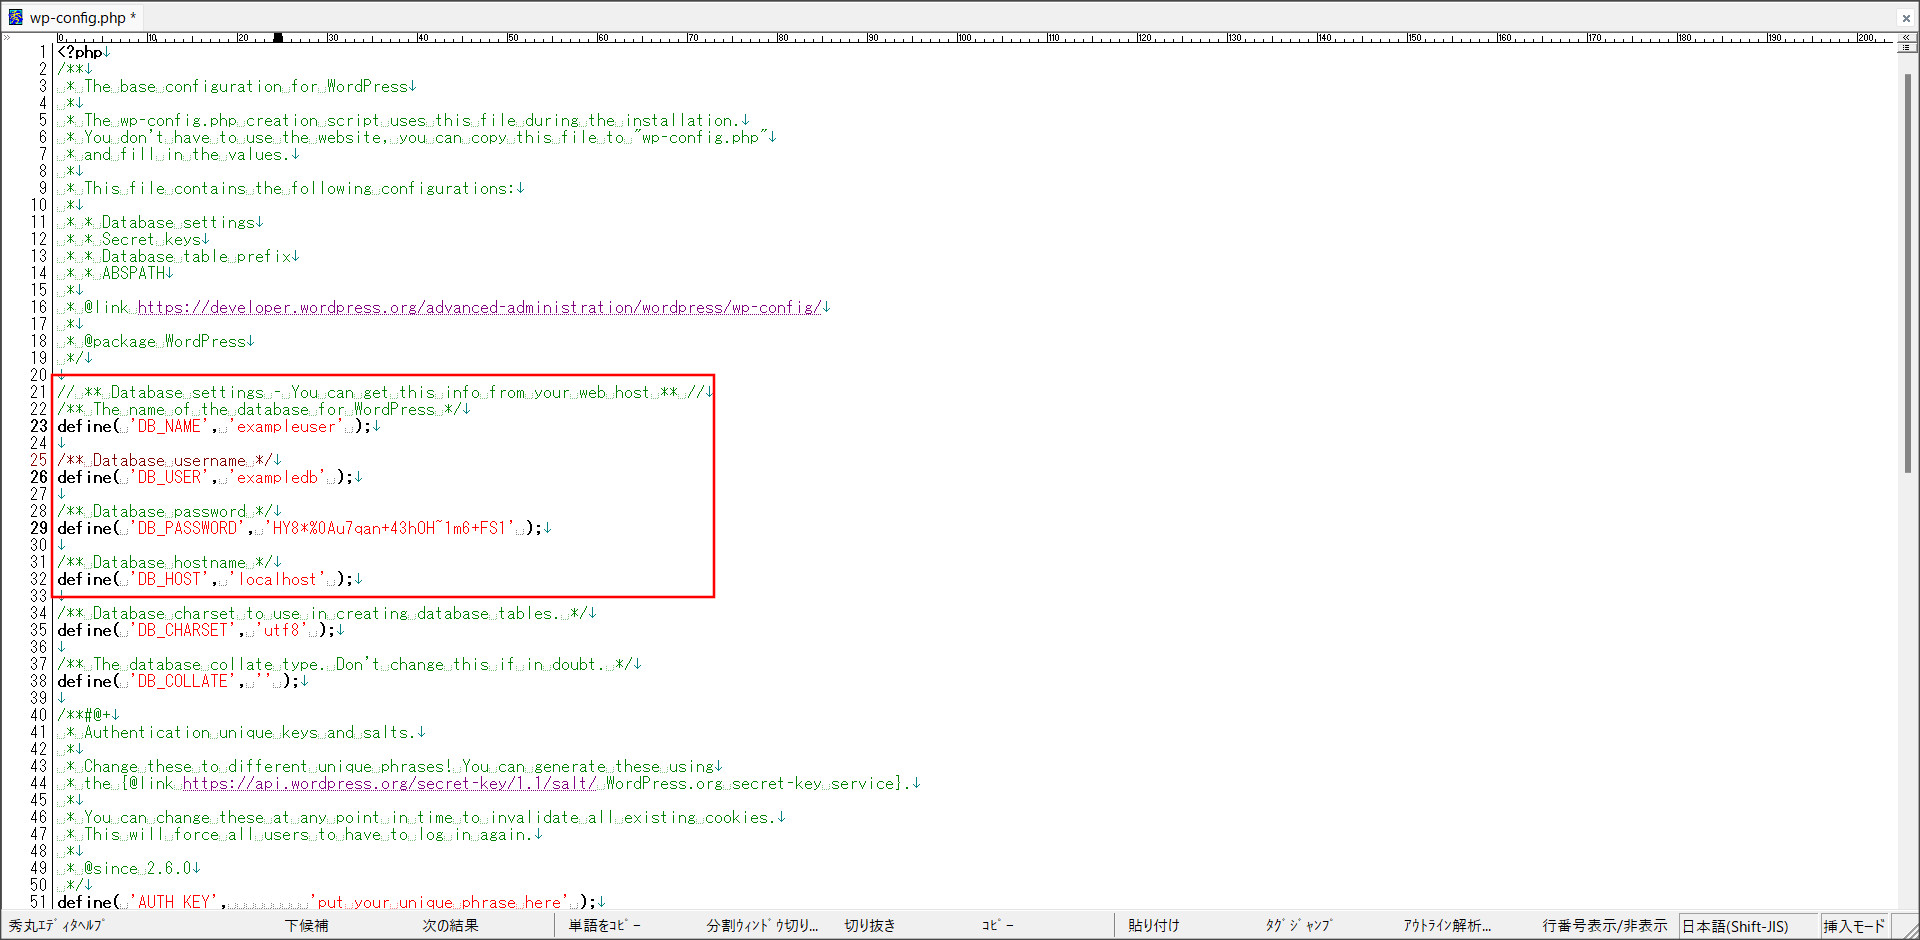Click the Hidemaru icon on the wp-config.php tab
This screenshot has width=1920, height=940.
tap(15, 17)
